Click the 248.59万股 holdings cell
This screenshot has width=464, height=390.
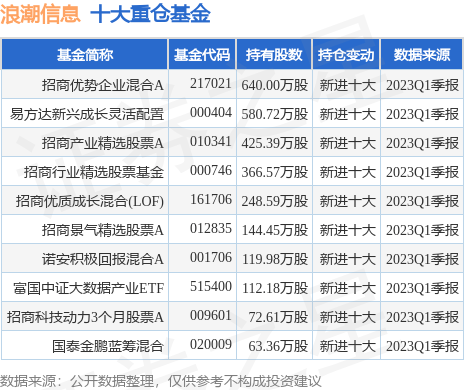(275, 201)
